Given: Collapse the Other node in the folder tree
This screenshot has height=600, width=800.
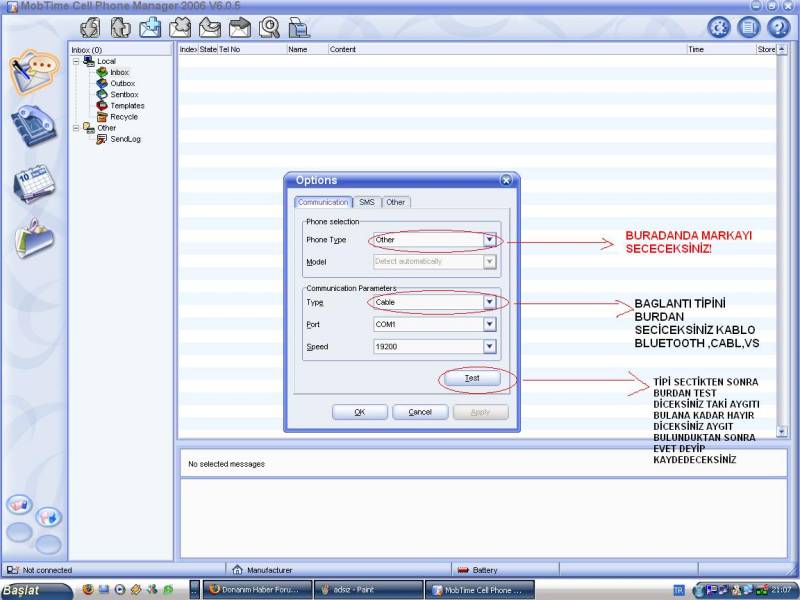Looking at the screenshot, I should pos(76,128).
